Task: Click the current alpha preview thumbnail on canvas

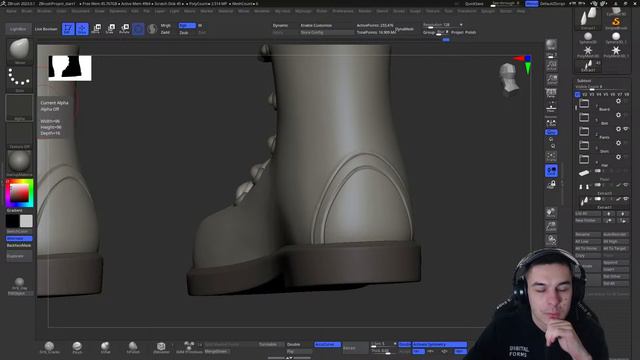Action: (x=70, y=68)
